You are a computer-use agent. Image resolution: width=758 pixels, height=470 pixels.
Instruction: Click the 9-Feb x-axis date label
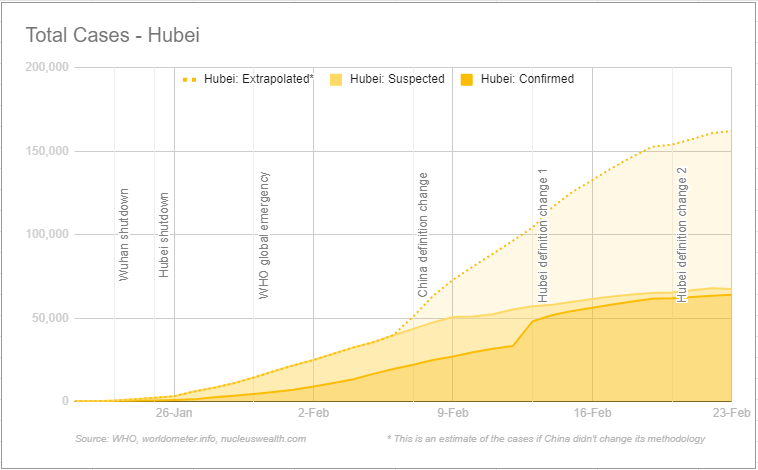click(x=453, y=412)
